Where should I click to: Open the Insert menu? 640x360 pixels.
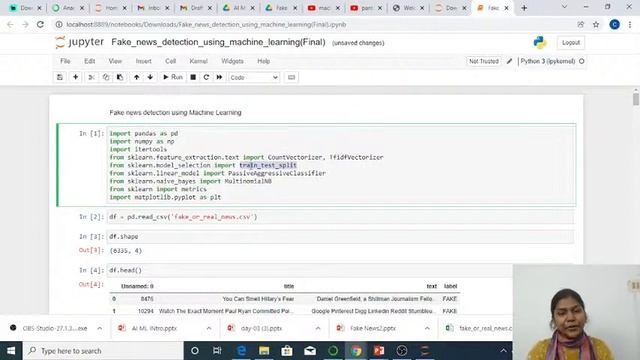pyautogui.click(x=143, y=61)
